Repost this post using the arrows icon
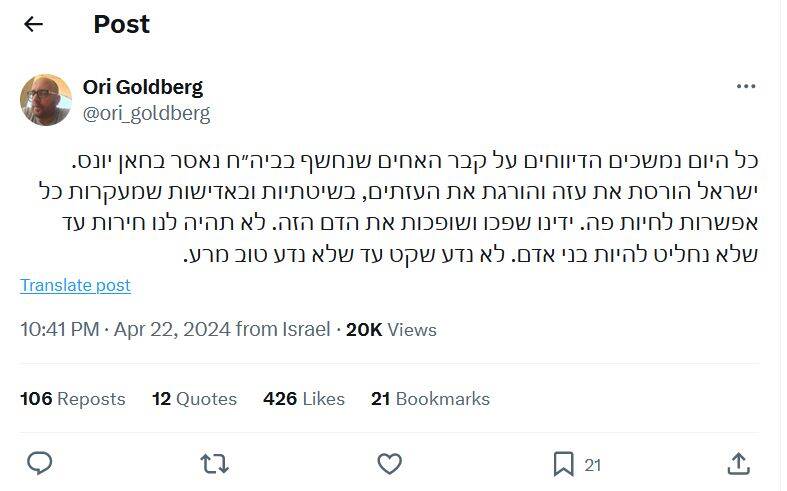 click(x=214, y=463)
